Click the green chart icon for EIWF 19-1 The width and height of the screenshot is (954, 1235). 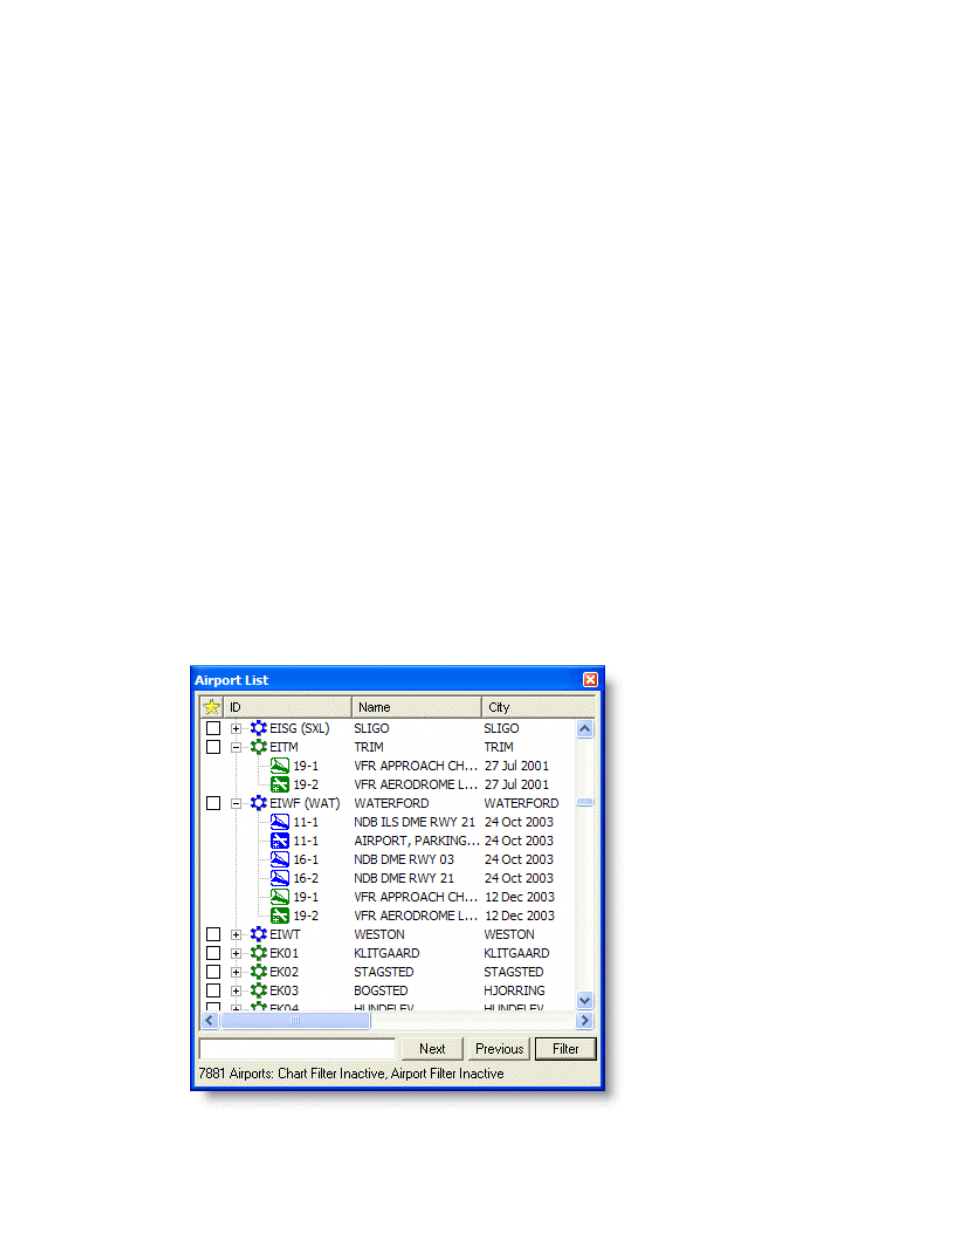tap(280, 897)
